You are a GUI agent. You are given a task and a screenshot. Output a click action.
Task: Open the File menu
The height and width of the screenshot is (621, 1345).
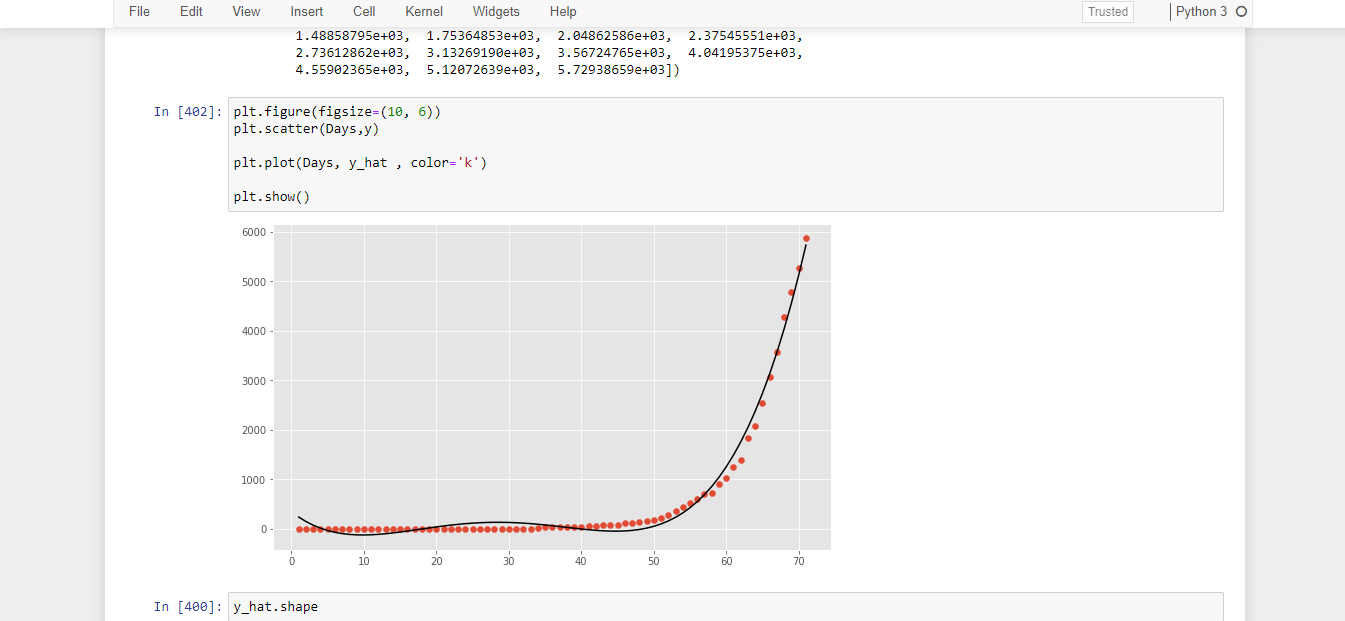(139, 12)
